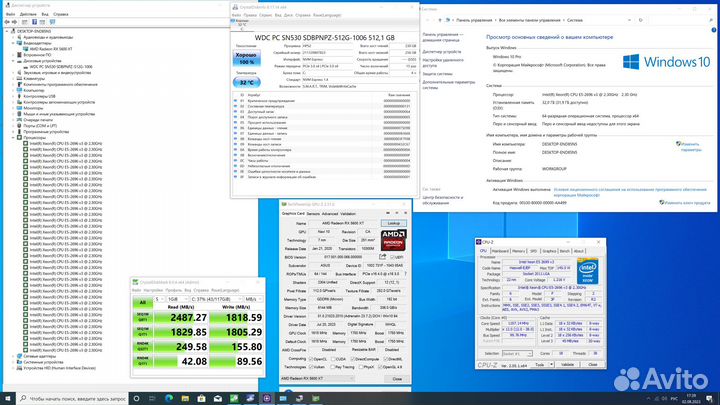The width and height of the screenshot is (720, 405).
Task: Open the Настройки menu in CrystalDiskMark
Action: 153,290
